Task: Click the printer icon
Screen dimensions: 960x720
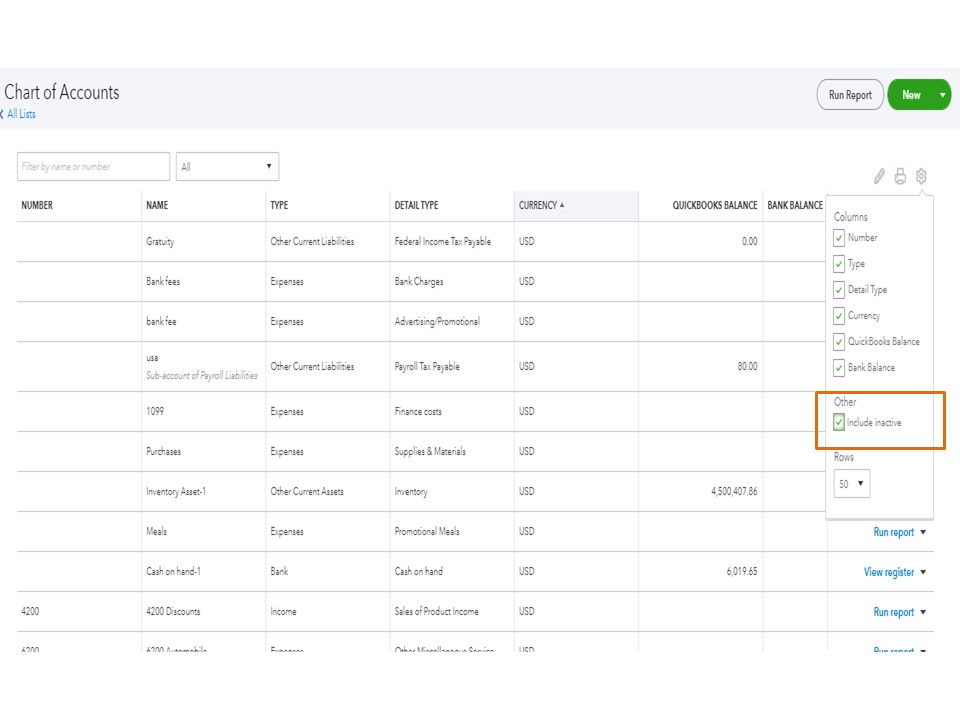Action: (x=900, y=176)
